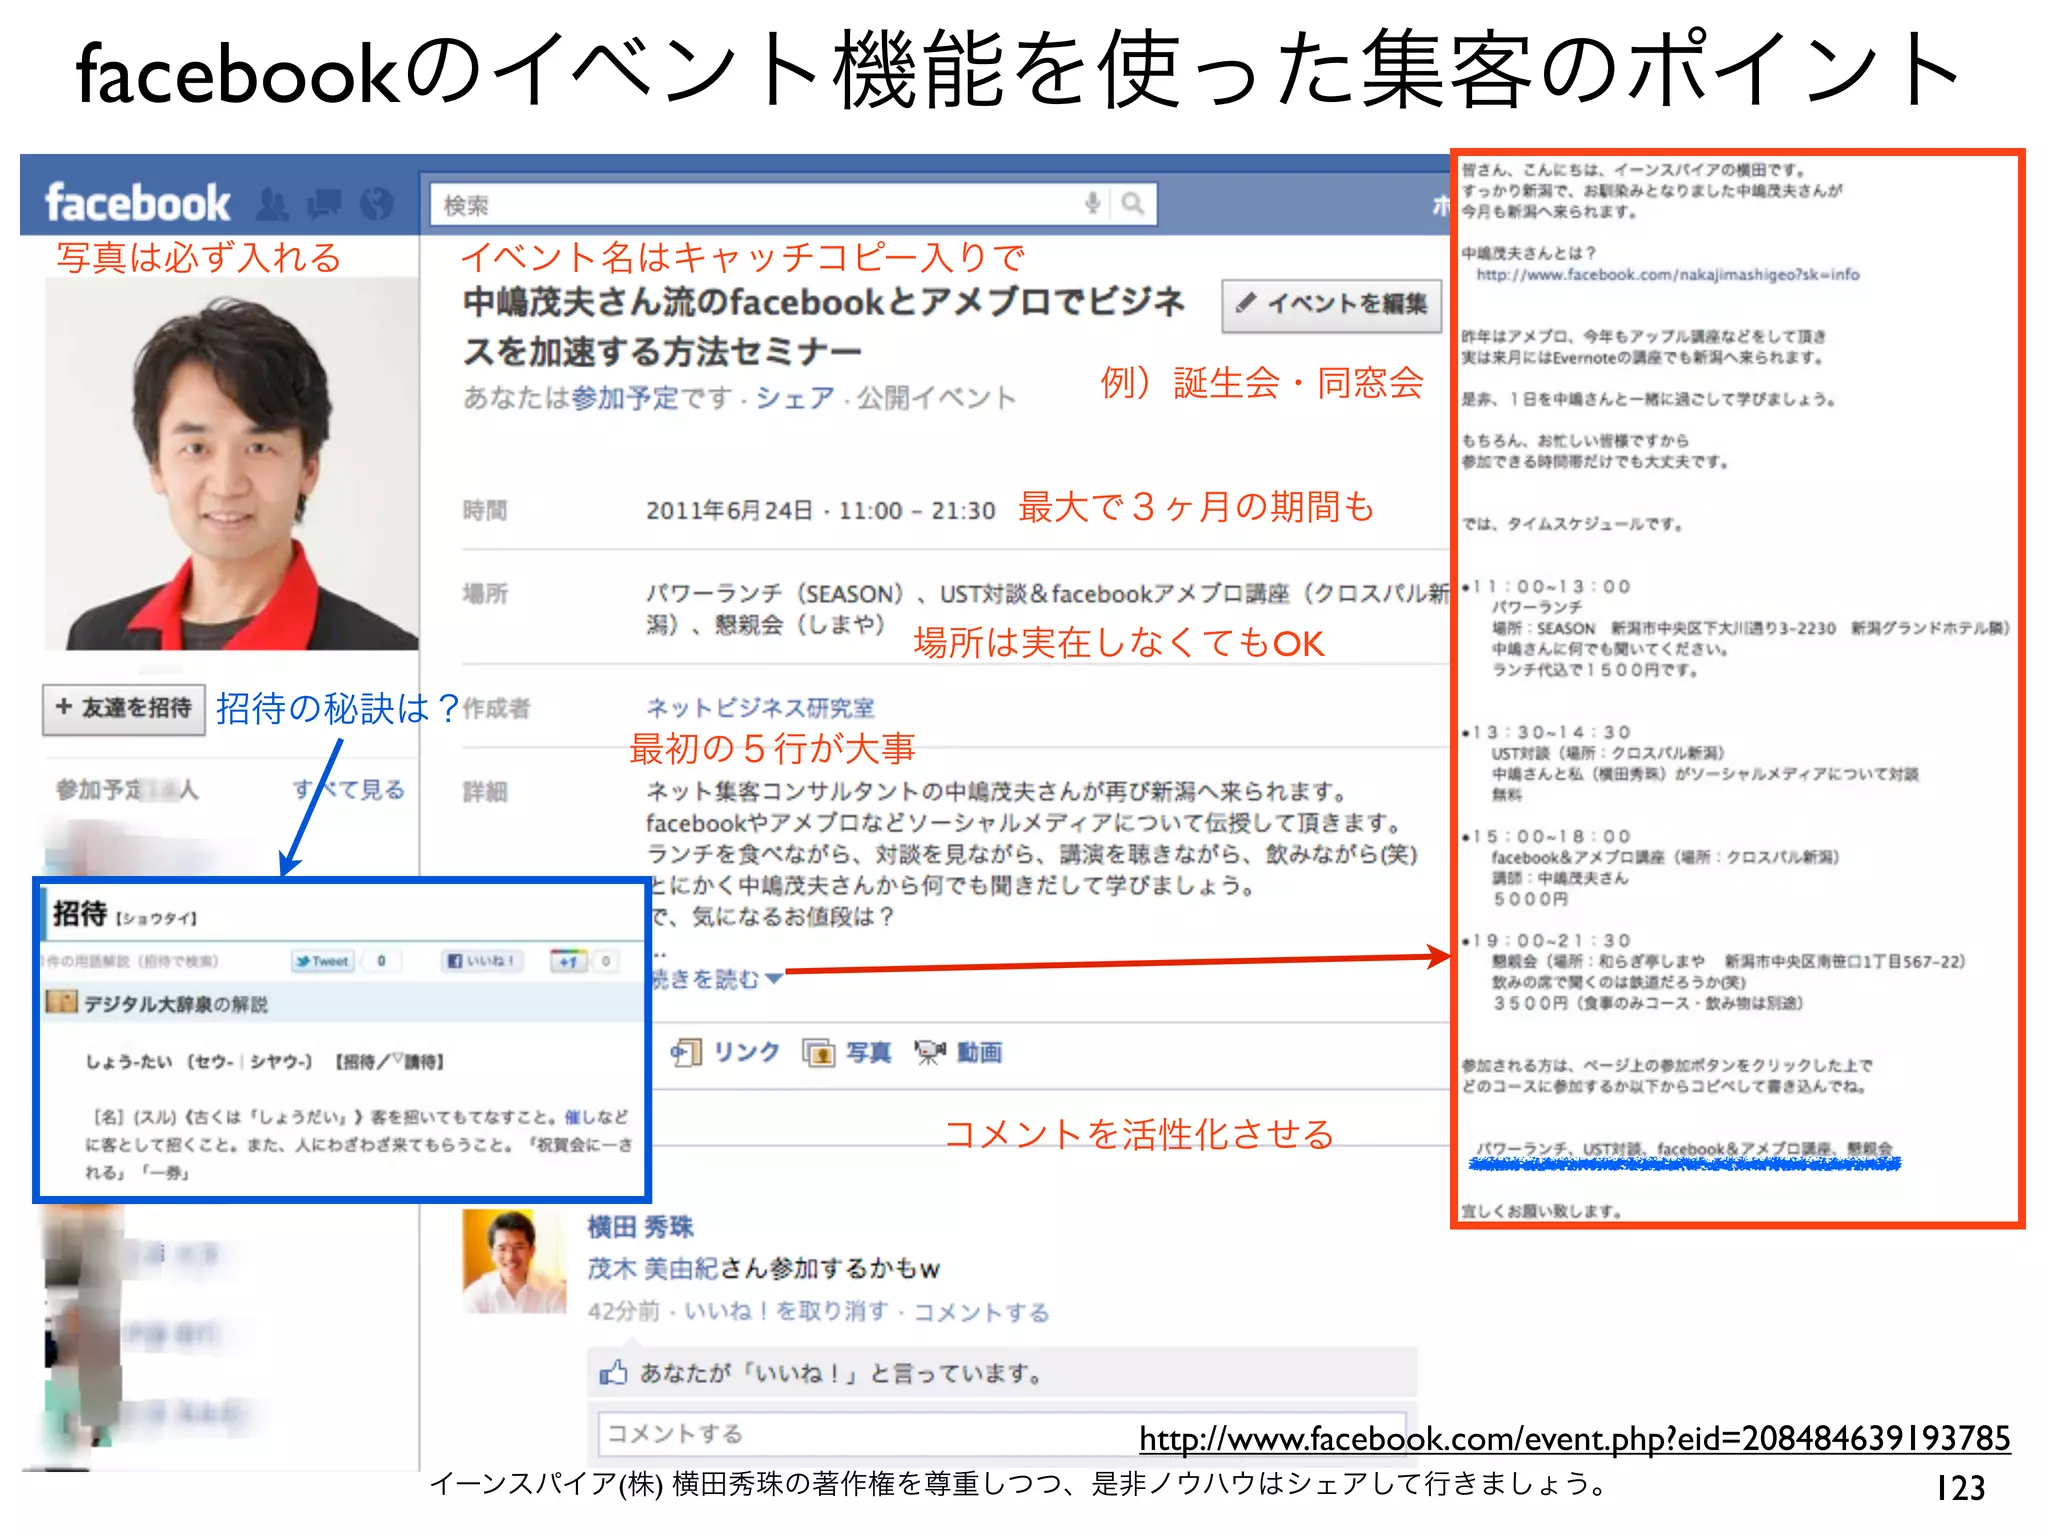The width and height of the screenshot is (2048, 1536).
Task: Open messages icon in facebook header
Action: click(324, 204)
